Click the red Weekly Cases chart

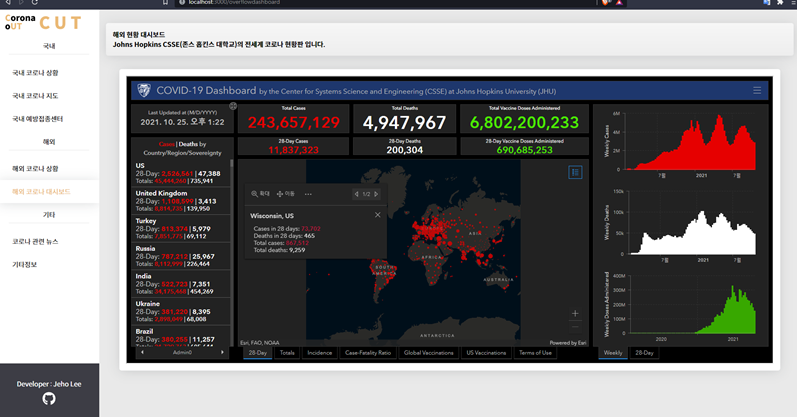(x=690, y=142)
